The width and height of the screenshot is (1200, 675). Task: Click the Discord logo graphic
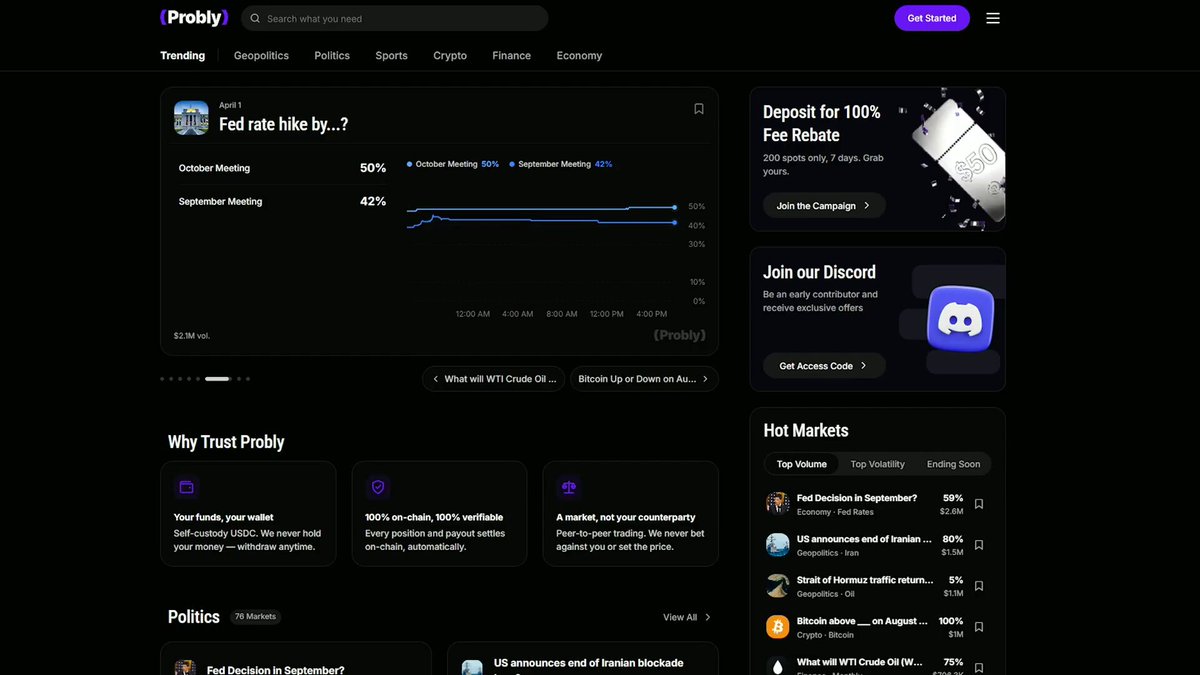coord(960,319)
